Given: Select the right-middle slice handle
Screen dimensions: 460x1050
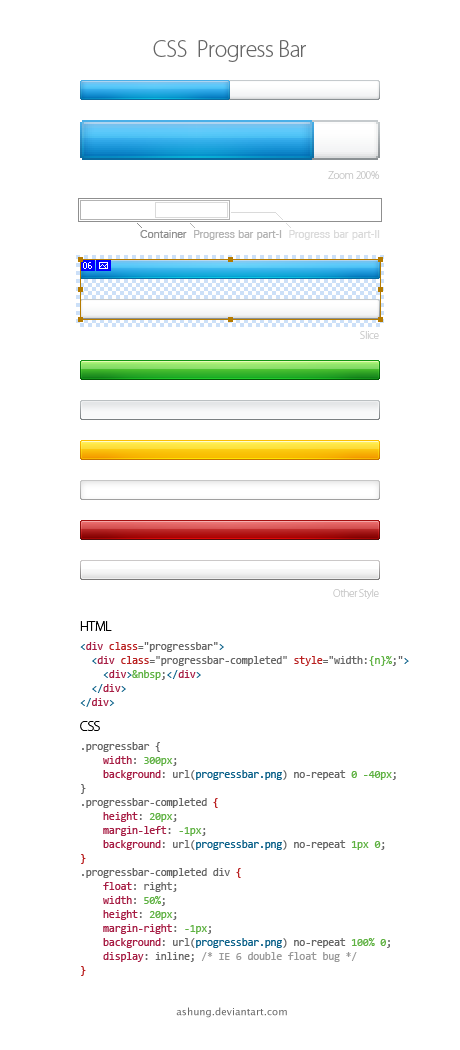Looking at the screenshot, I should (x=380, y=289).
